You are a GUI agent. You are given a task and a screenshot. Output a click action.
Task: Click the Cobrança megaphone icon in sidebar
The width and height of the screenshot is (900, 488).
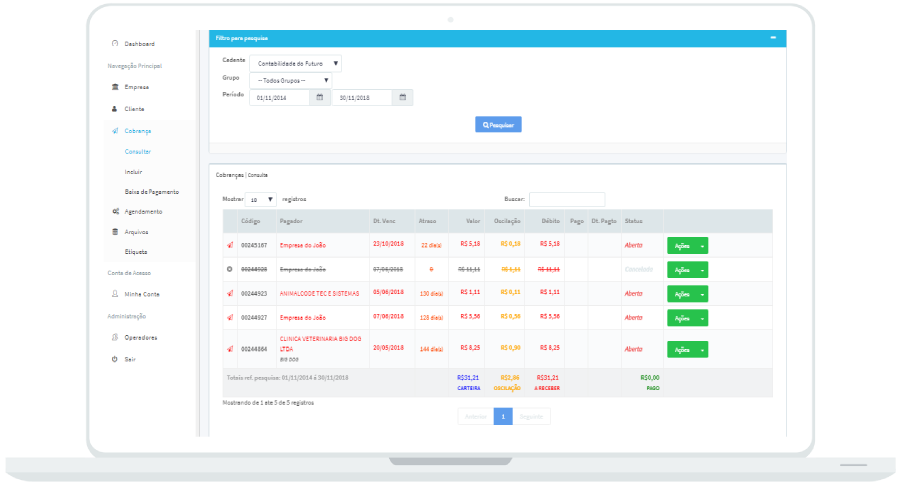coord(115,131)
